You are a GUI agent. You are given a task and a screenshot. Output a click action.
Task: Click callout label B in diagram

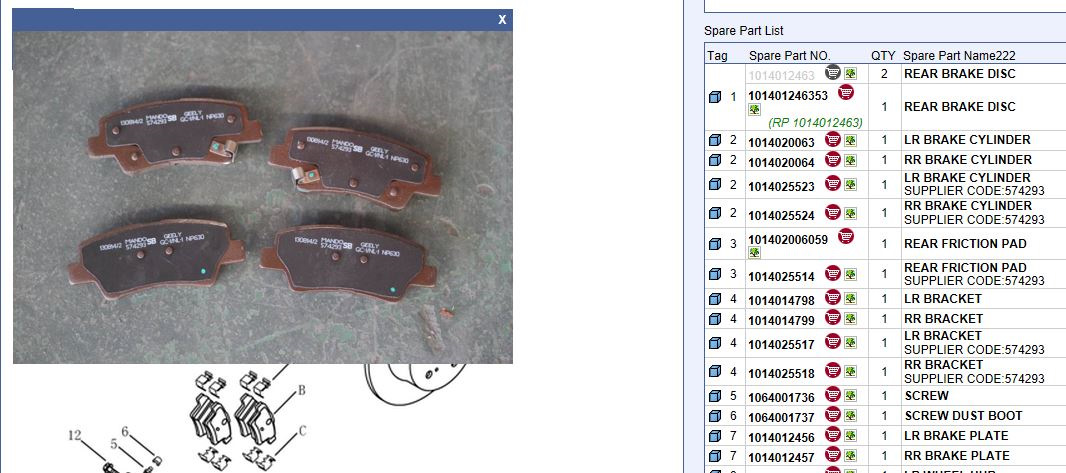(301, 391)
